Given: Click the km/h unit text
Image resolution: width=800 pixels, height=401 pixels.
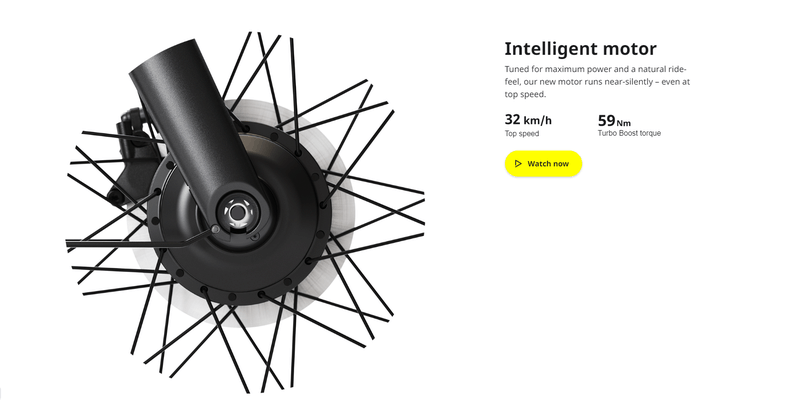Looking at the screenshot, I should tap(538, 121).
